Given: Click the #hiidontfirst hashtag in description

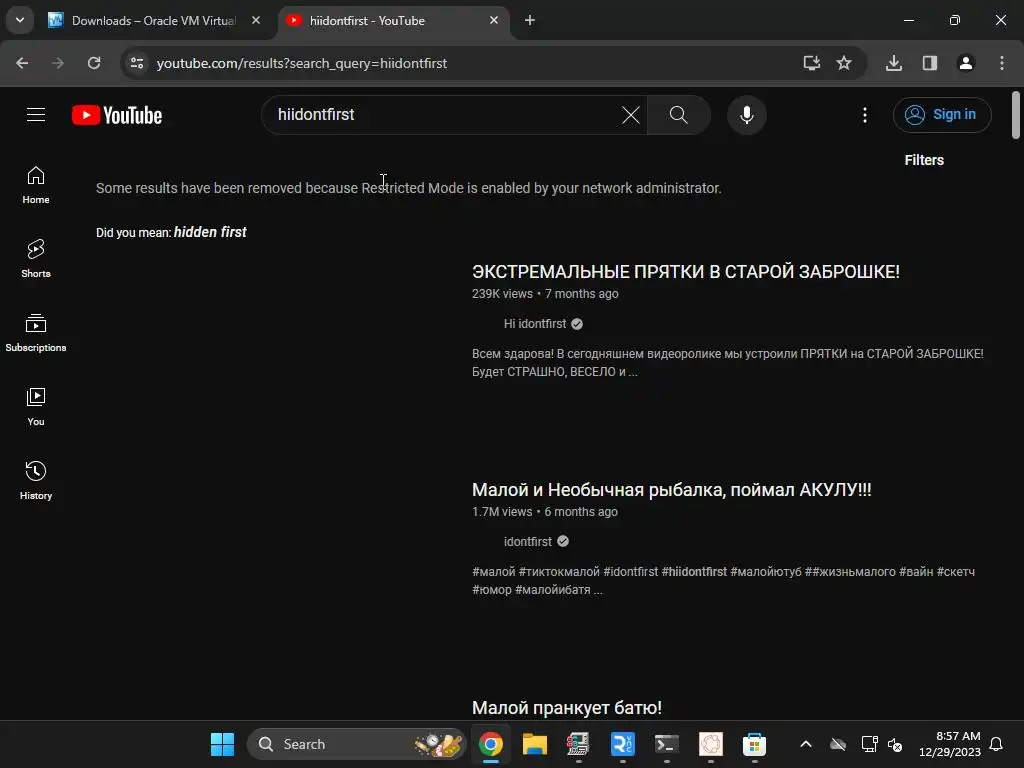Looking at the screenshot, I should (x=694, y=571).
